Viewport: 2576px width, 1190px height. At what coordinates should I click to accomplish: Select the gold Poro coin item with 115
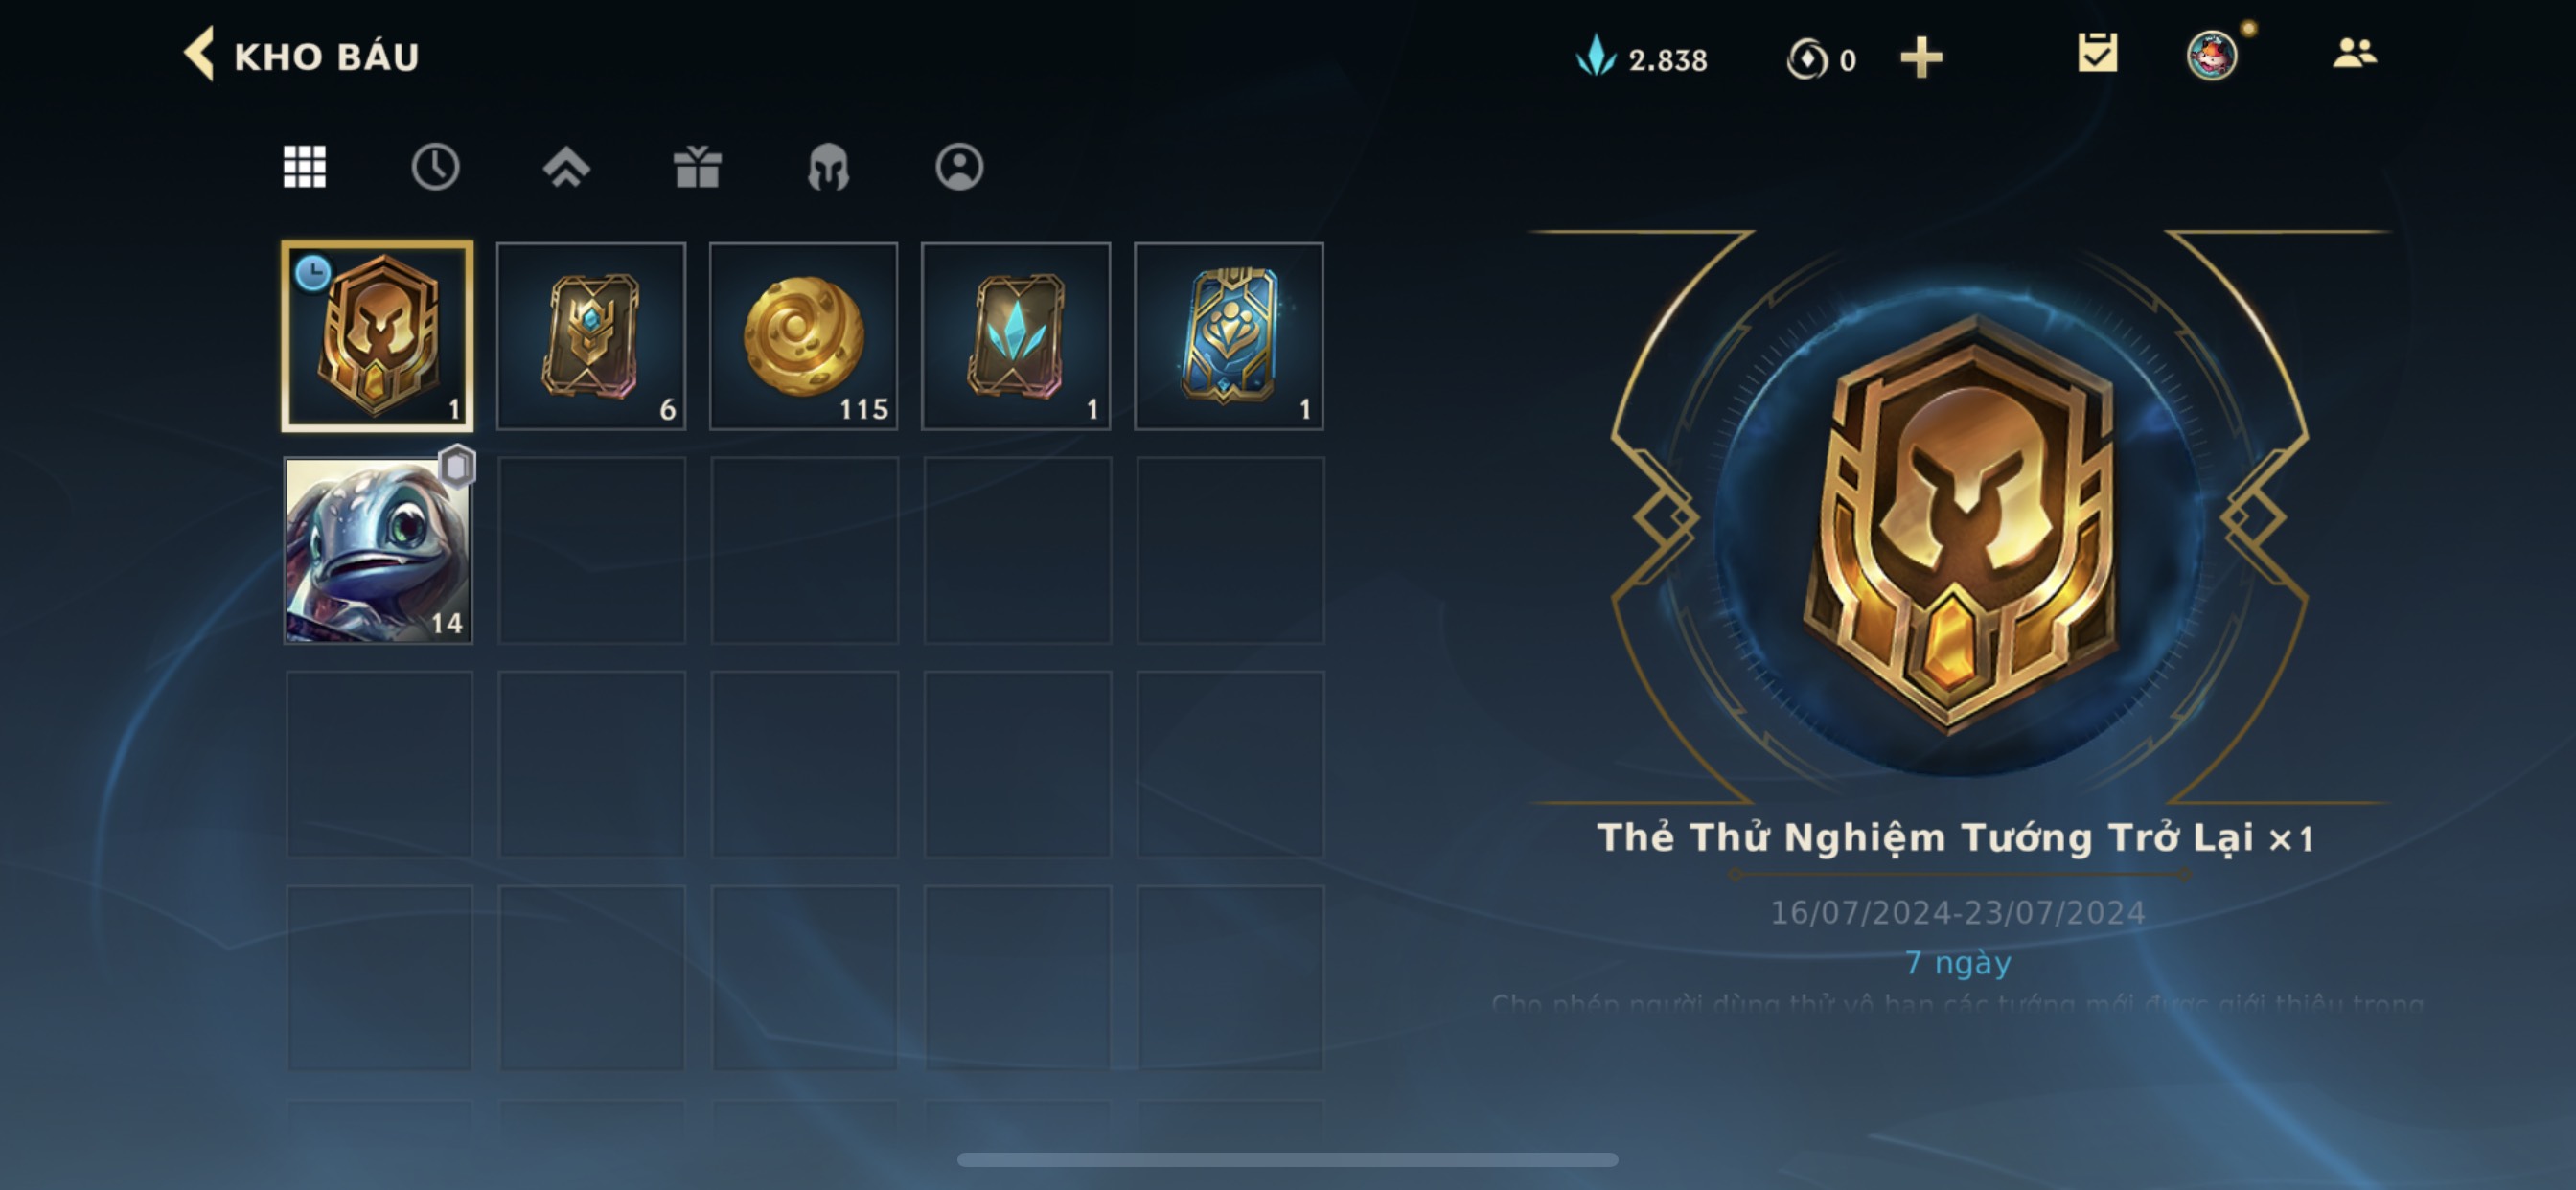pos(804,336)
